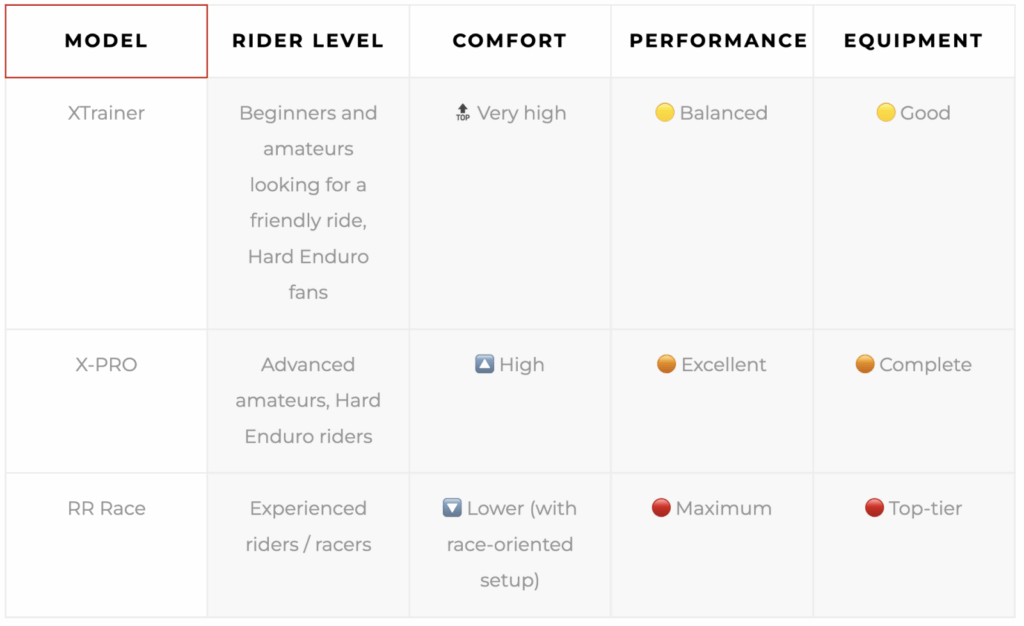Click the down-triangle icon beside Lower
Screen dimensions: 1024x626
(x=452, y=507)
